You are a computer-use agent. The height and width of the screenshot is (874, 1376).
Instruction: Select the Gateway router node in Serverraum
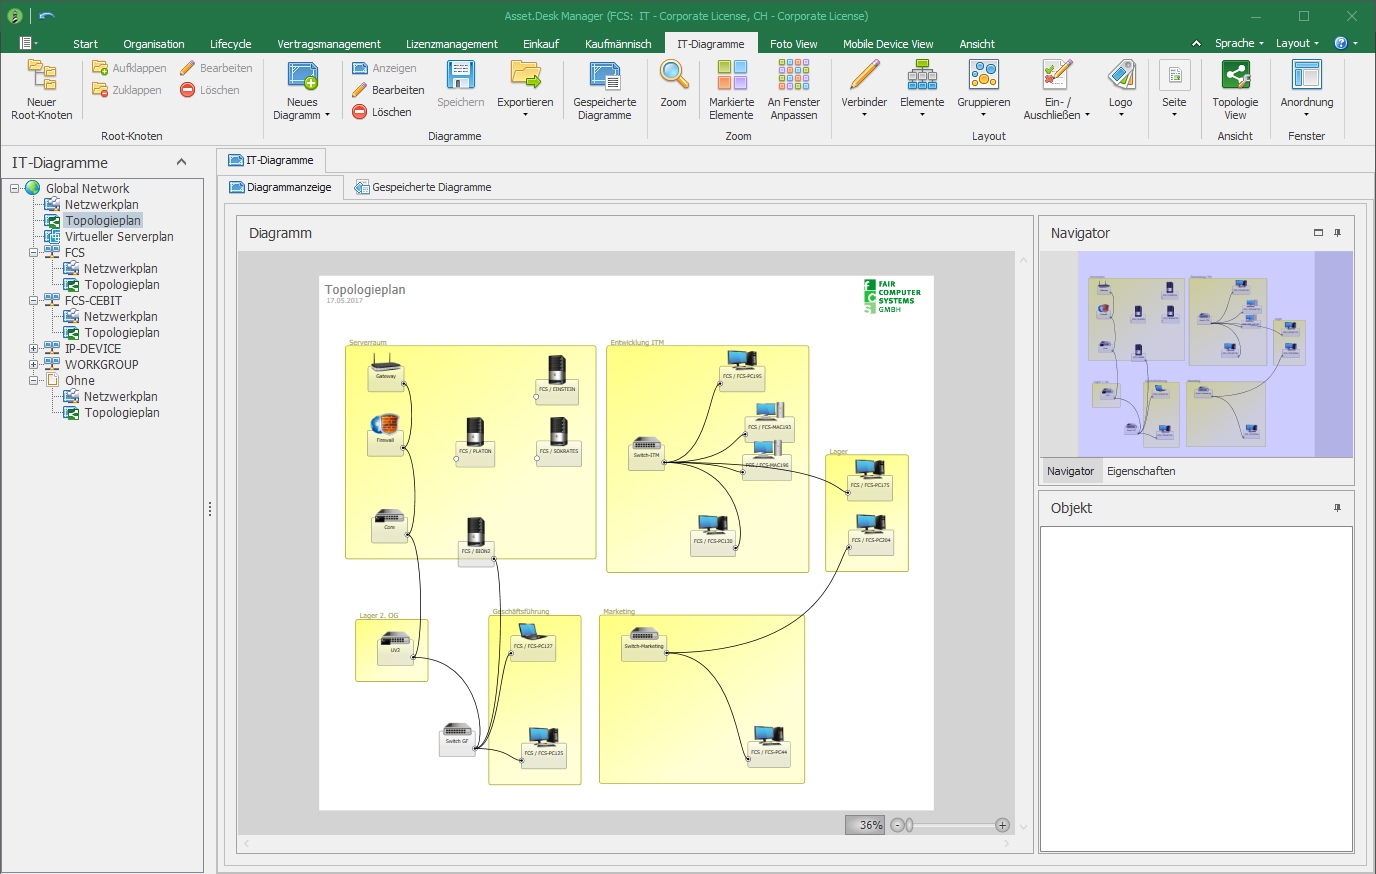(x=386, y=372)
